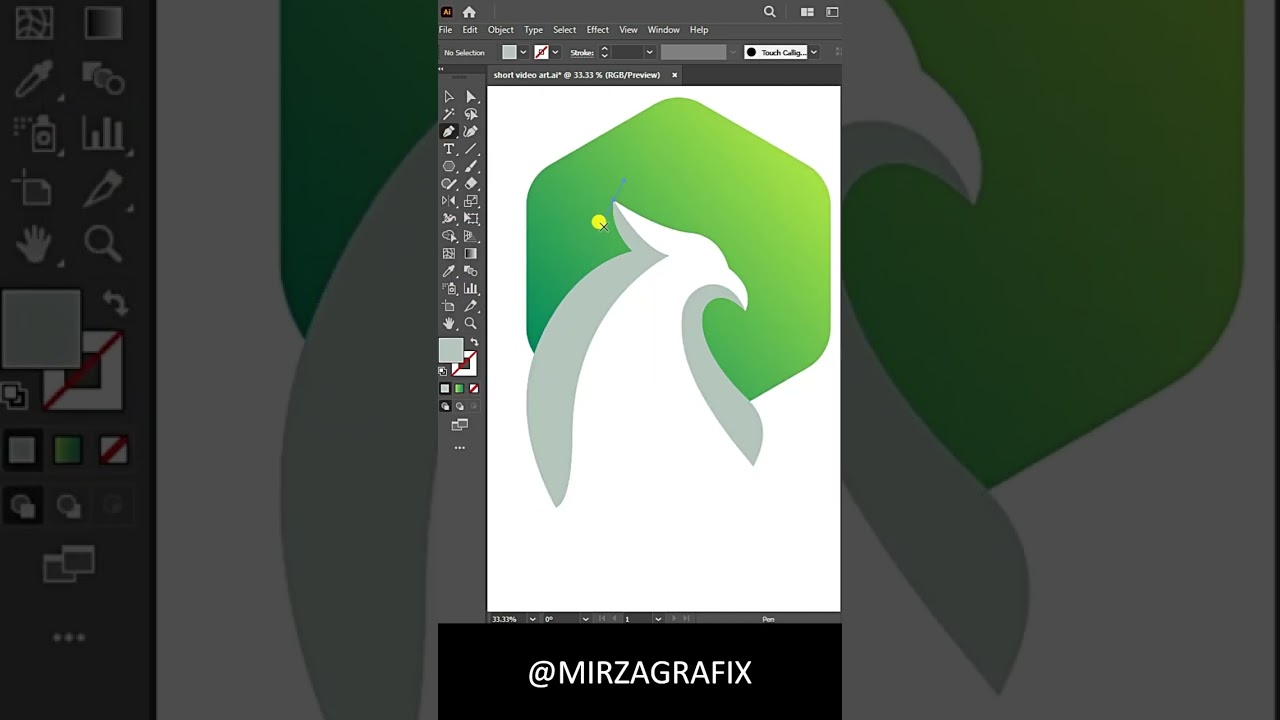Image resolution: width=1280 pixels, height=720 pixels.
Task: Select the Free Transform tool
Action: point(471,219)
